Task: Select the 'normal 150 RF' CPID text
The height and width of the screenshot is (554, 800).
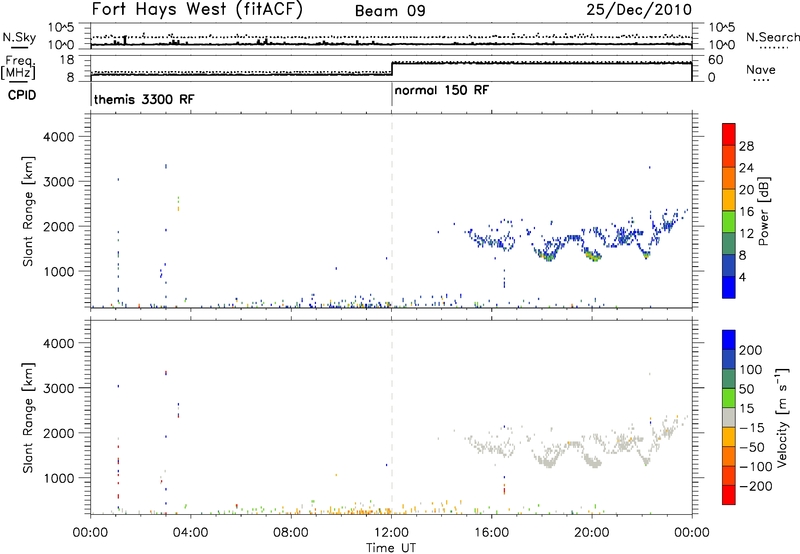Action: (441, 90)
